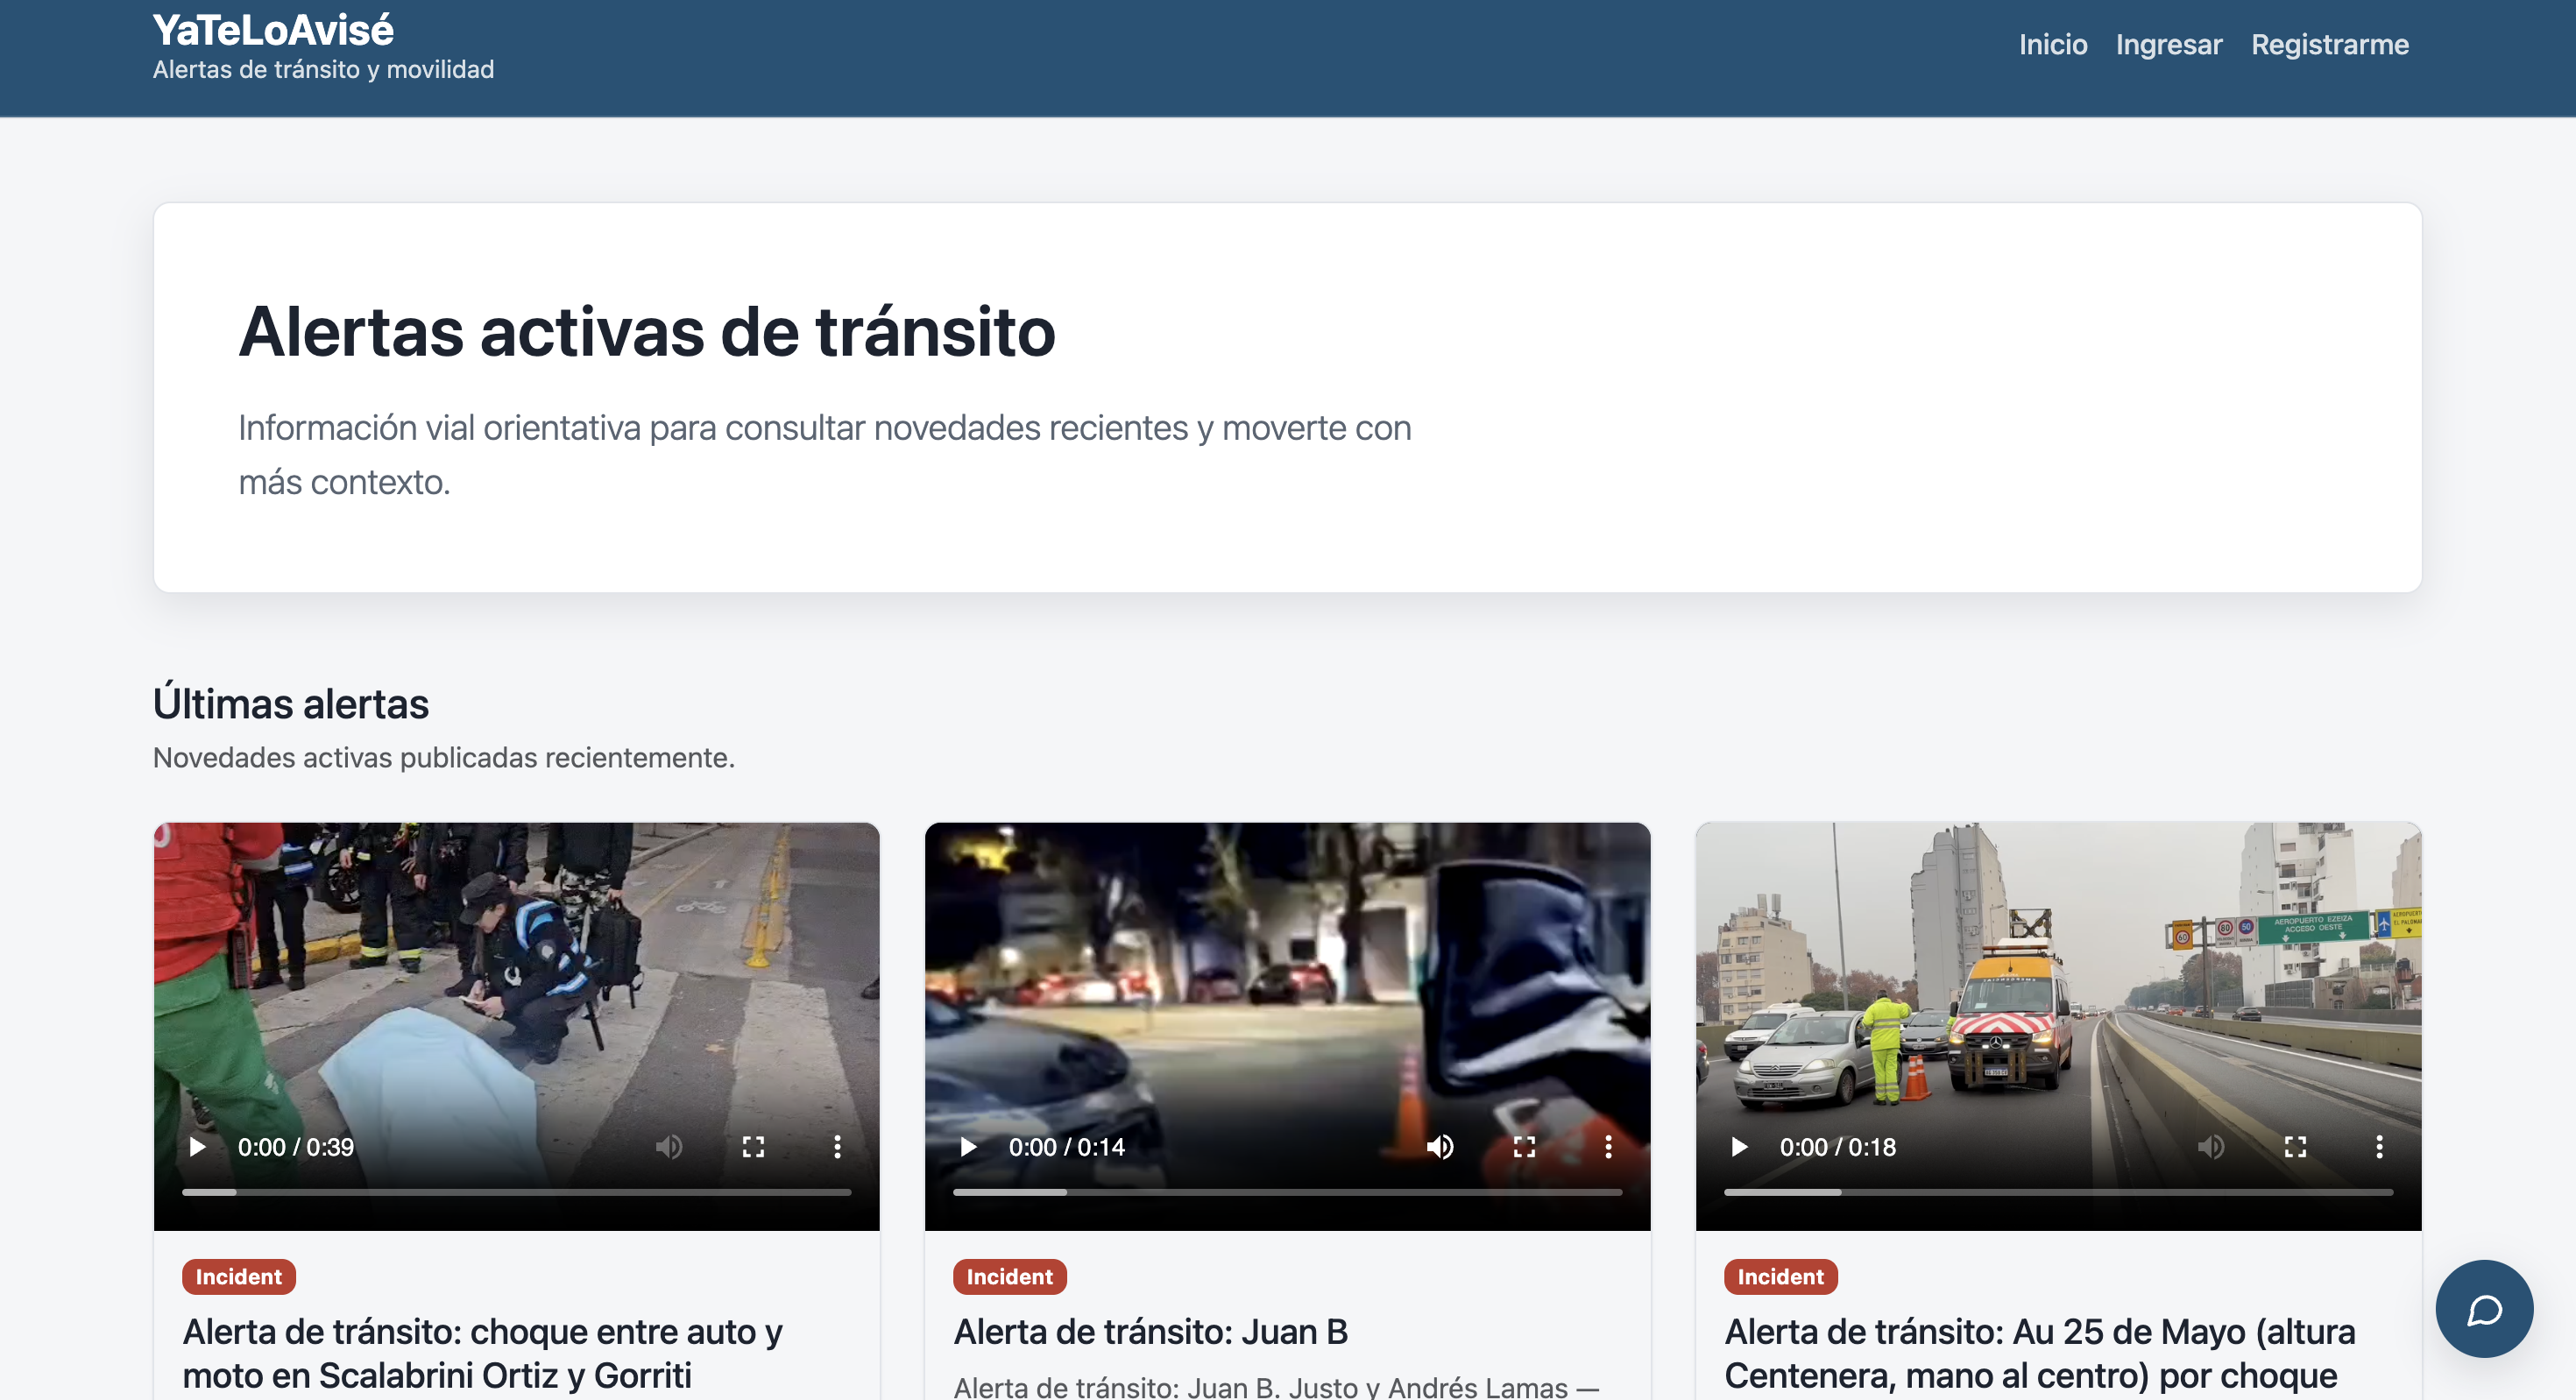Image resolution: width=2576 pixels, height=1400 pixels.
Task: Open the floating chat bubble button
Action: click(x=2484, y=1309)
